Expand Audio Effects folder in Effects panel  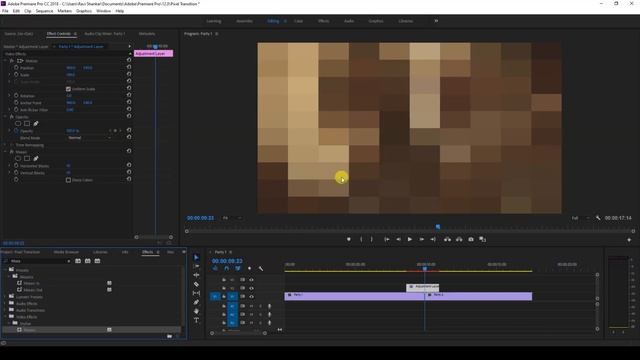5,303
